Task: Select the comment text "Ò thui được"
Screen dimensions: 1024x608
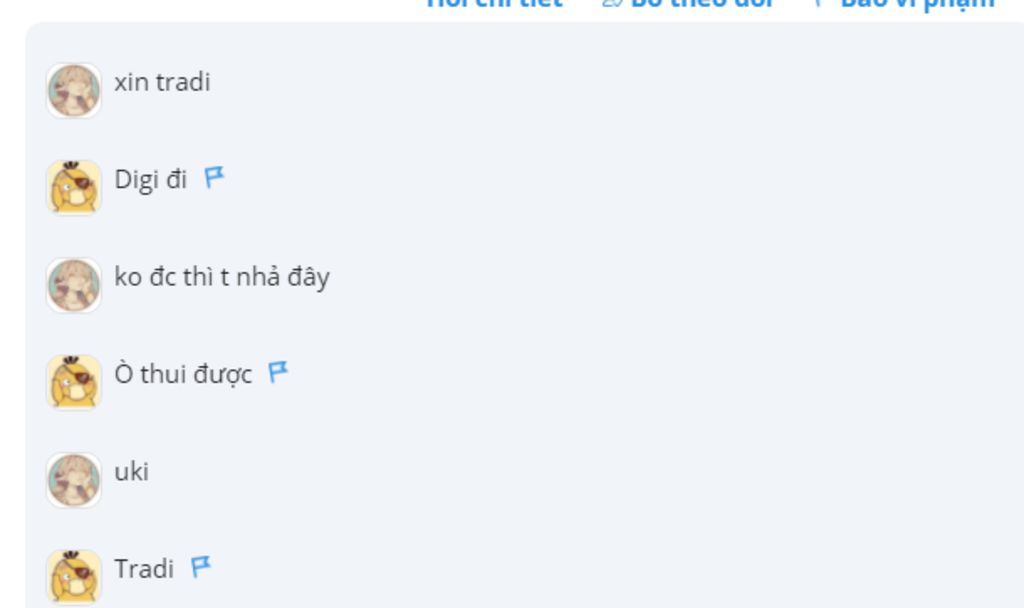Action: click(184, 374)
